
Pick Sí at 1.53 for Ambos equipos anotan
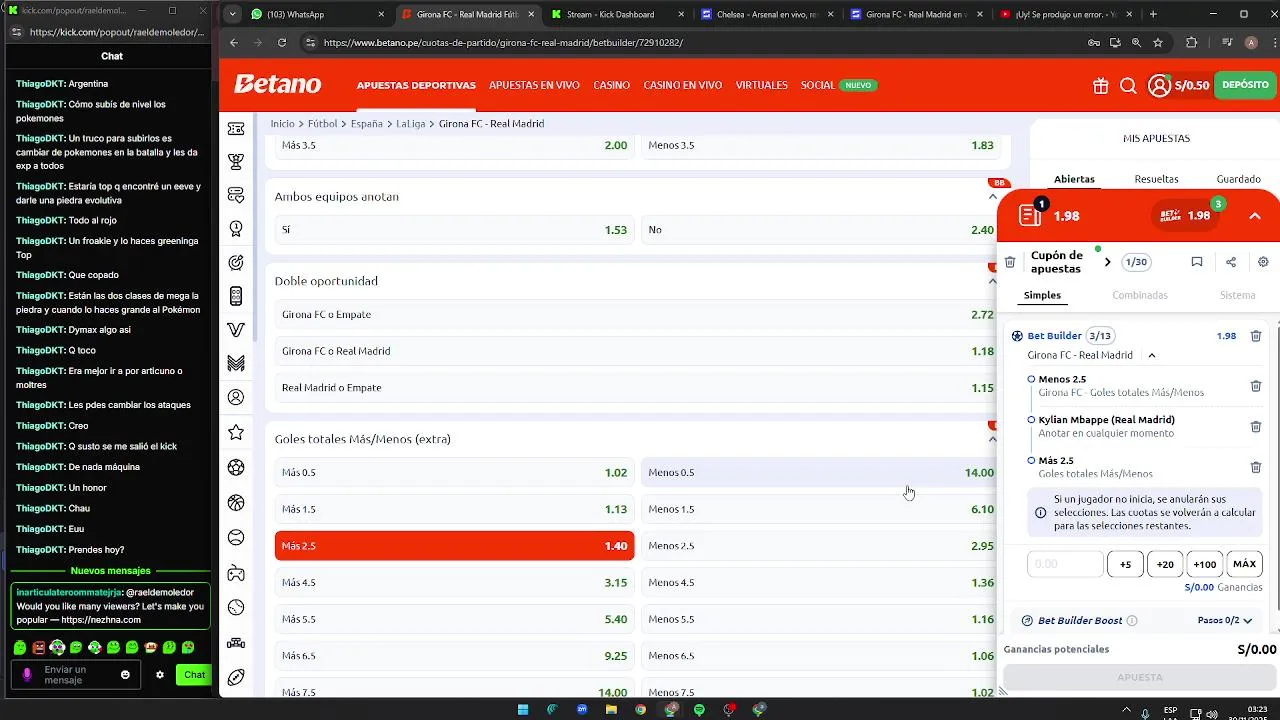454,230
